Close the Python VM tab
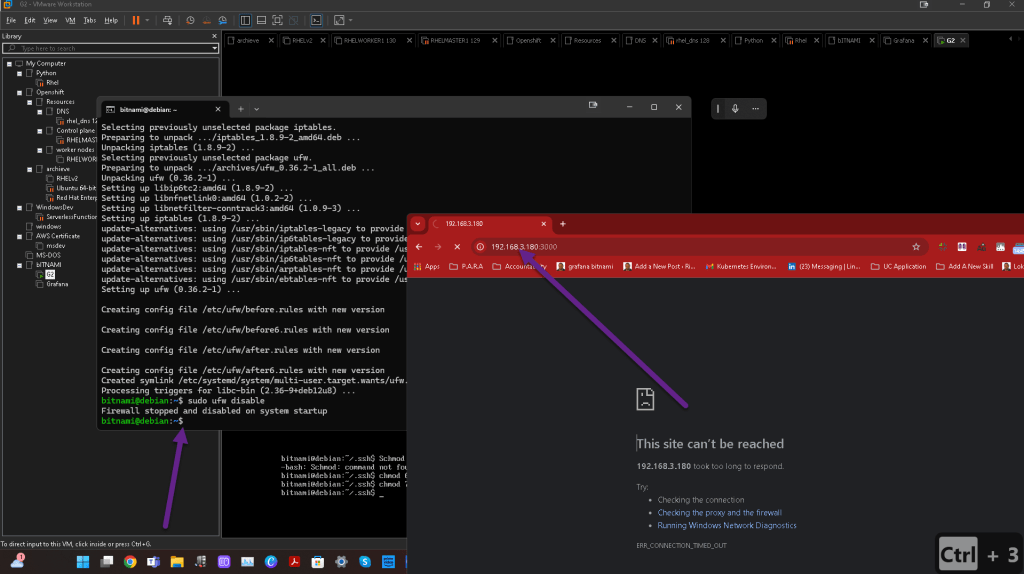 (774, 40)
